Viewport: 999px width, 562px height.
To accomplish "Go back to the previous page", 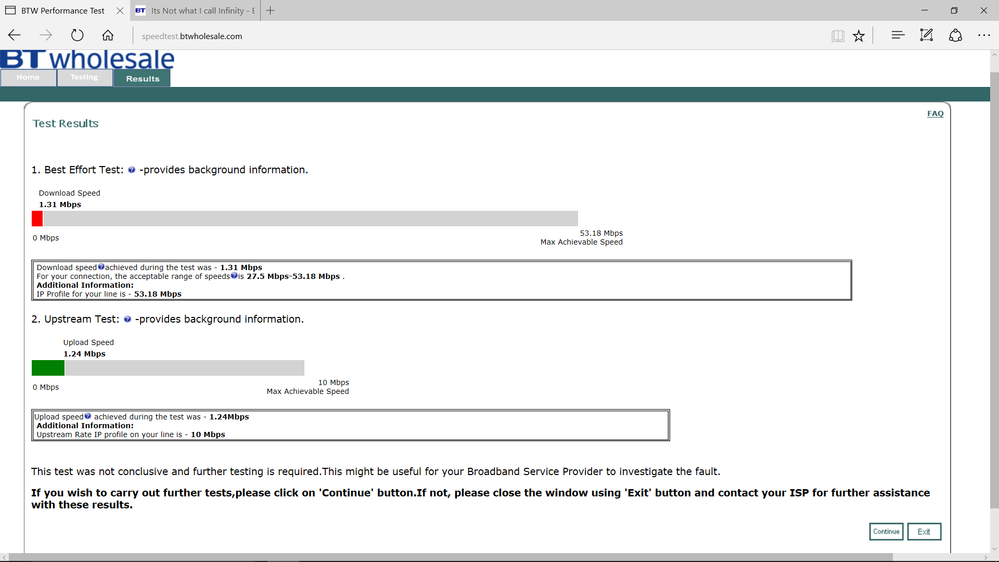I will click(x=14, y=36).
